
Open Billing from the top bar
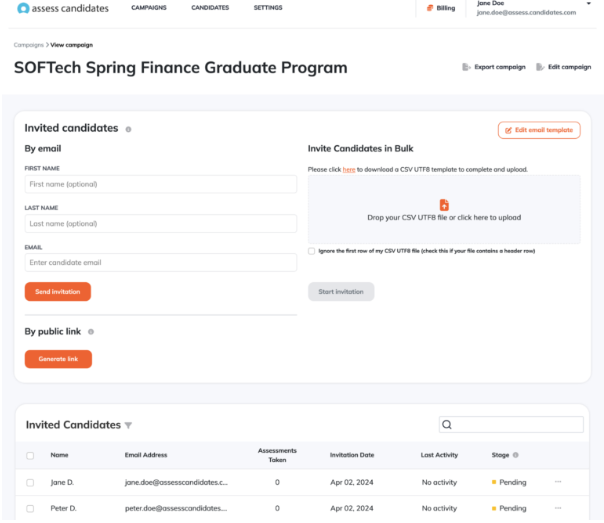click(441, 8)
